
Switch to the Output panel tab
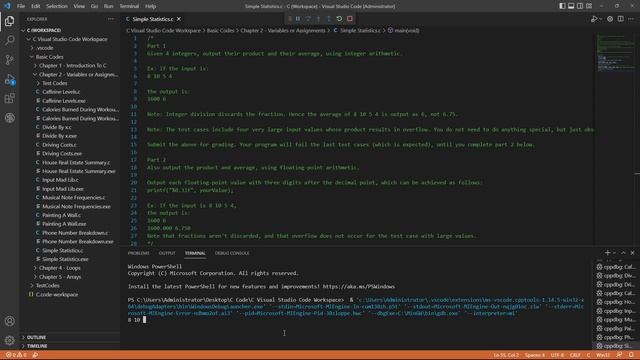pyautogui.click(x=167, y=253)
